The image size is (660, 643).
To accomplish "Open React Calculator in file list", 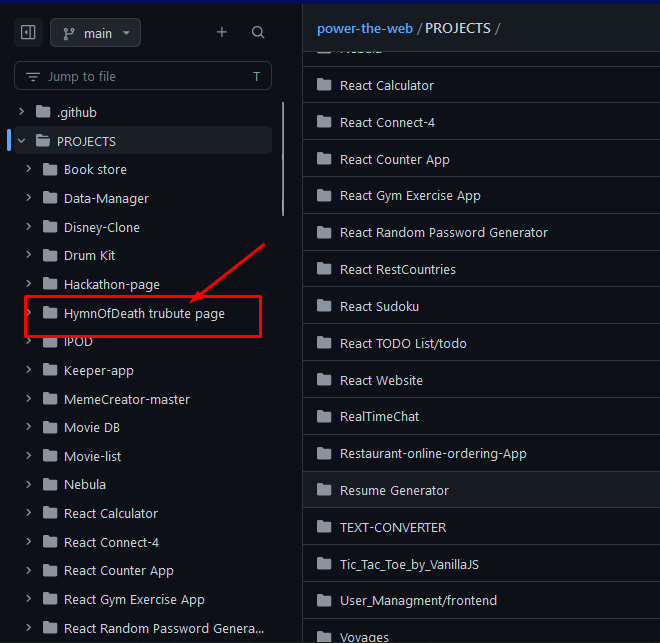I will coord(386,85).
